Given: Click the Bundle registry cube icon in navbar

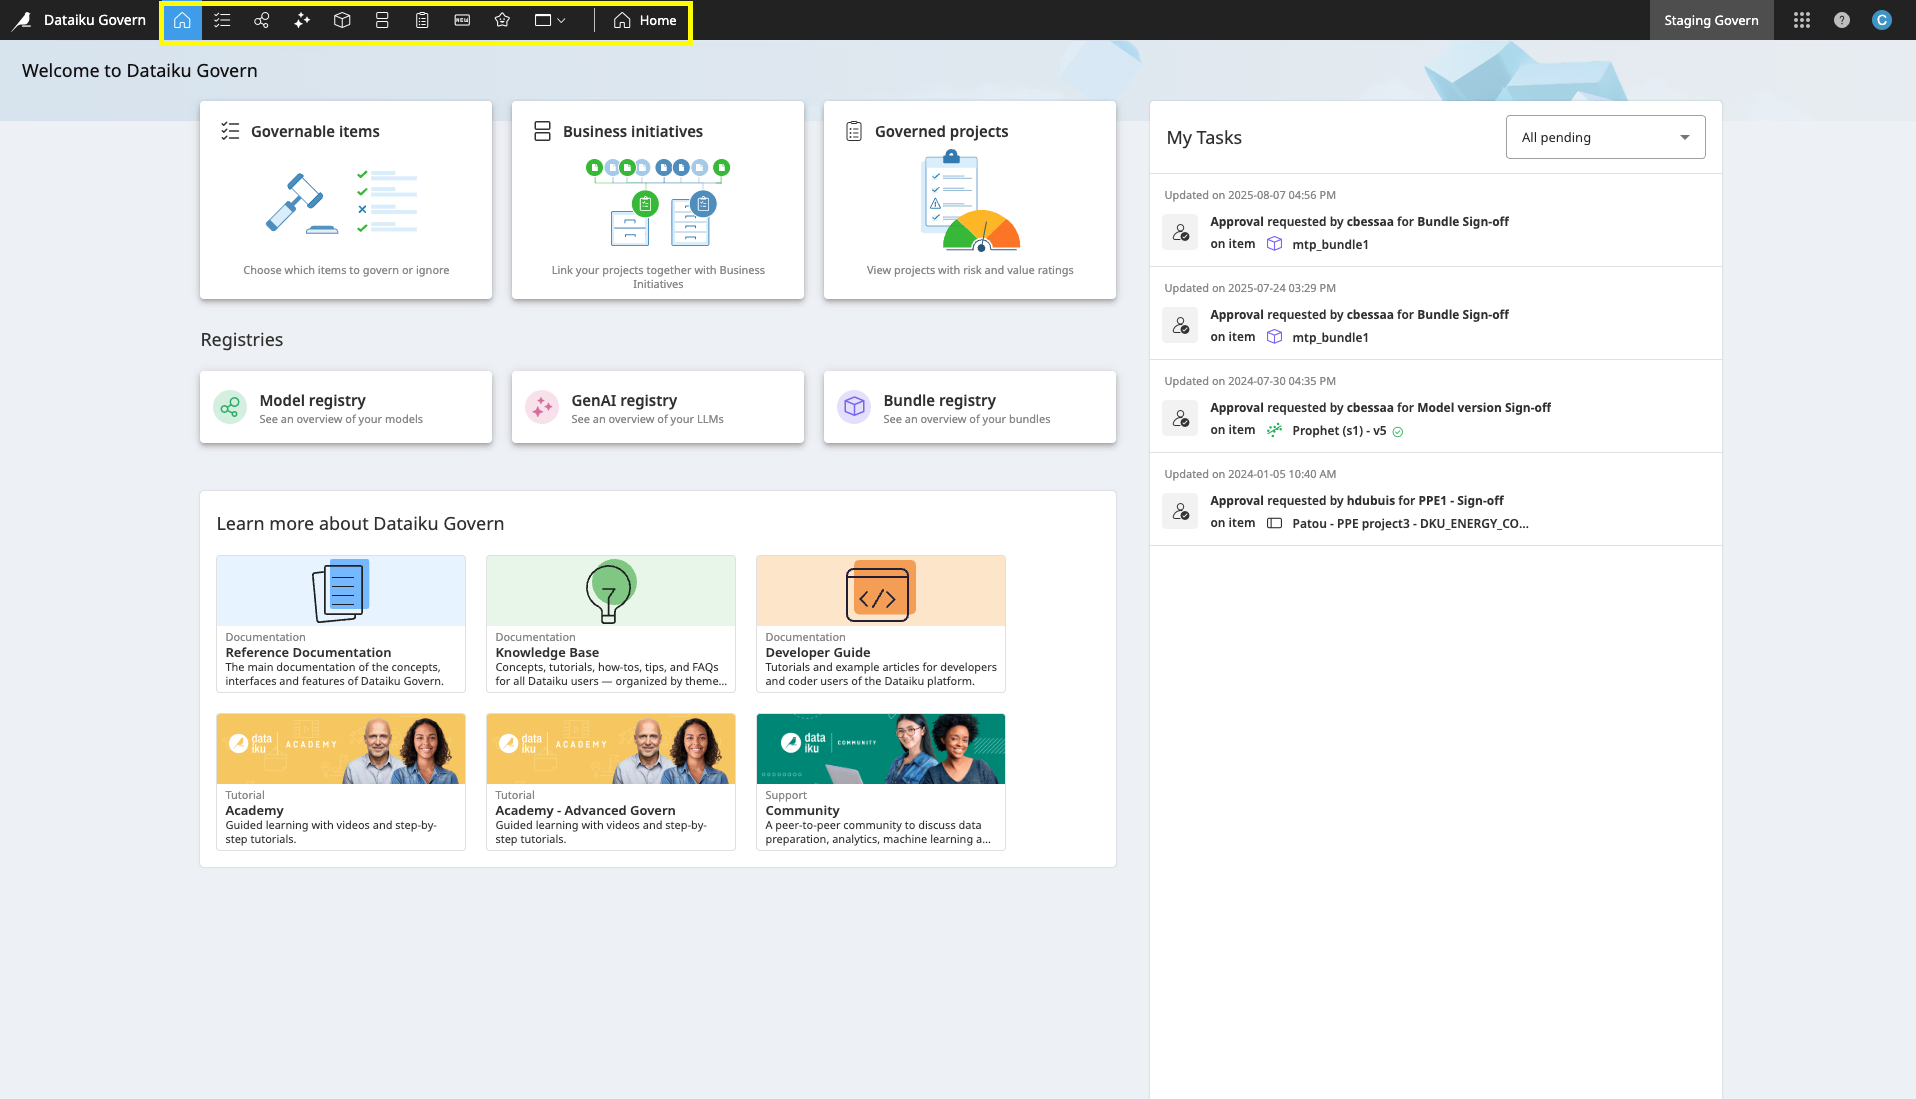Looking at the screenshot, I should [x=342, y=20].
